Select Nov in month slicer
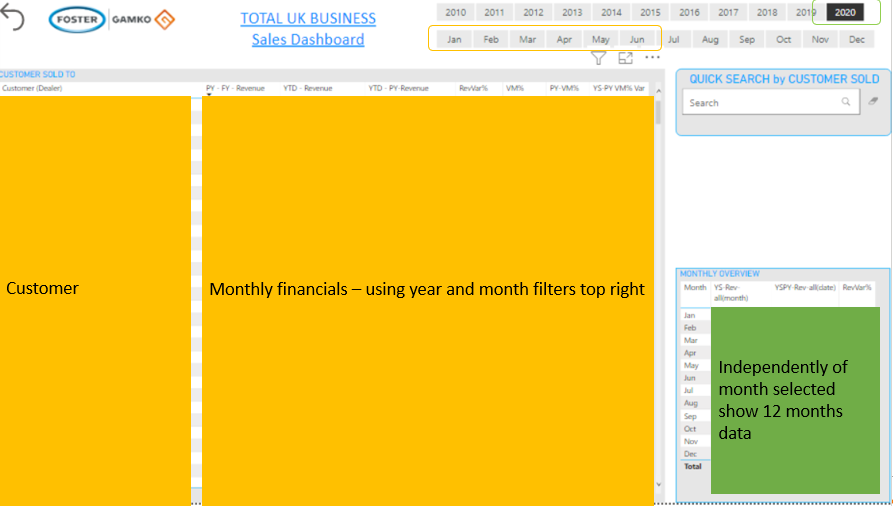Screen dimensions: 893x506 (820, 39)
